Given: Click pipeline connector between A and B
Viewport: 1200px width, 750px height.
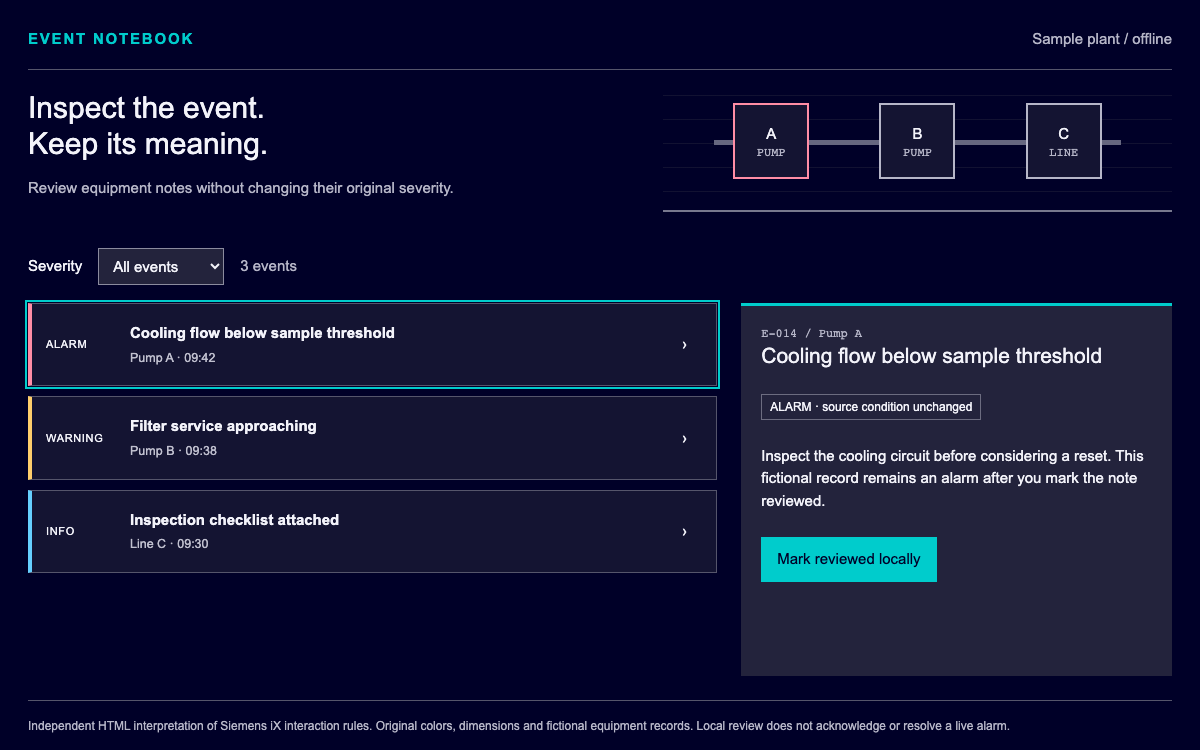Looking at the screenshot, I should pos(844,142).
